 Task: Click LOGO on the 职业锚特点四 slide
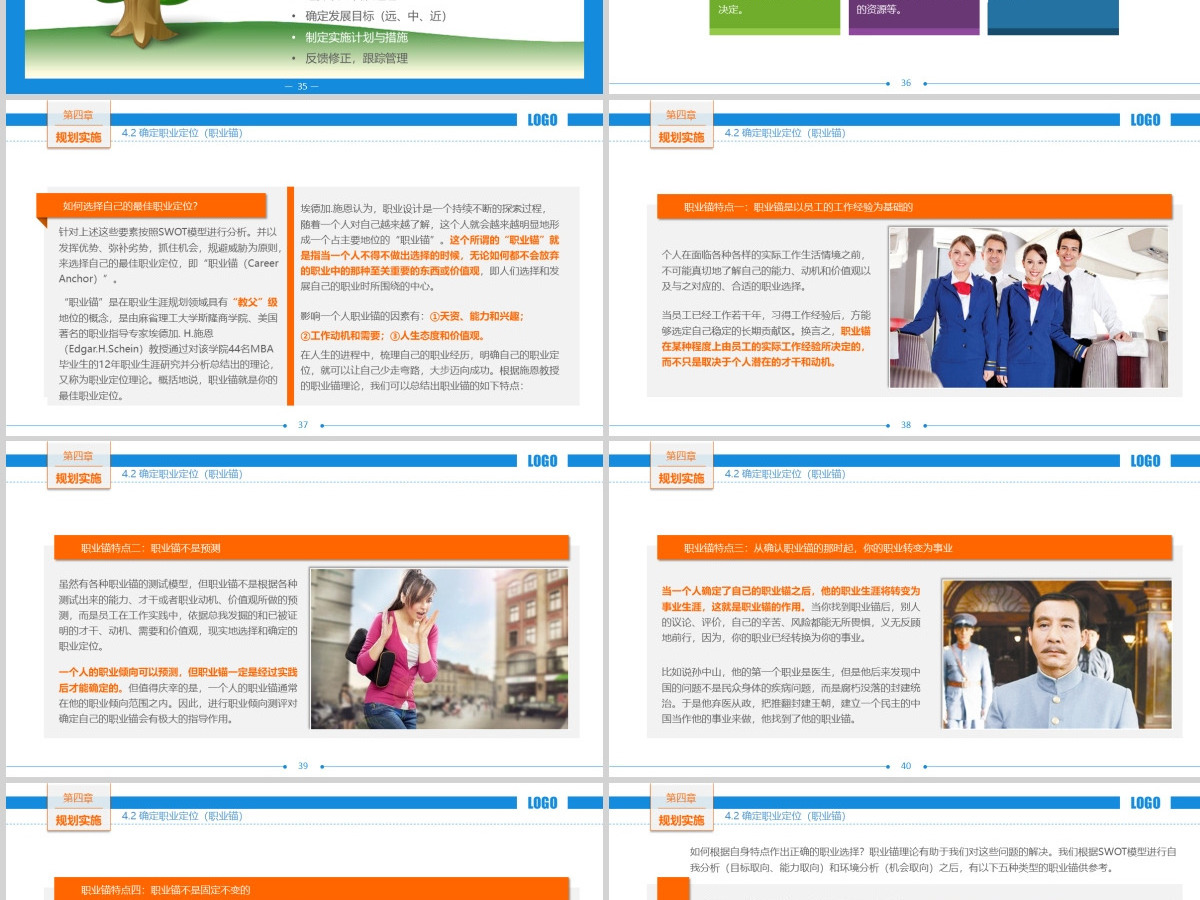click(543, 803)
